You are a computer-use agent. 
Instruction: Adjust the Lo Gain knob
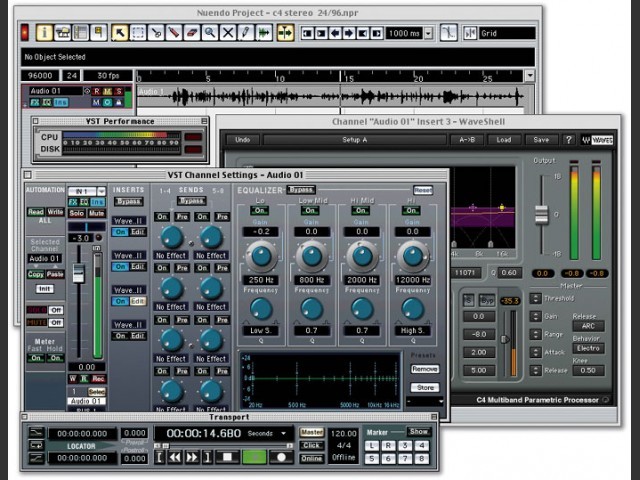pyautogui.click(x=262, y=256)
